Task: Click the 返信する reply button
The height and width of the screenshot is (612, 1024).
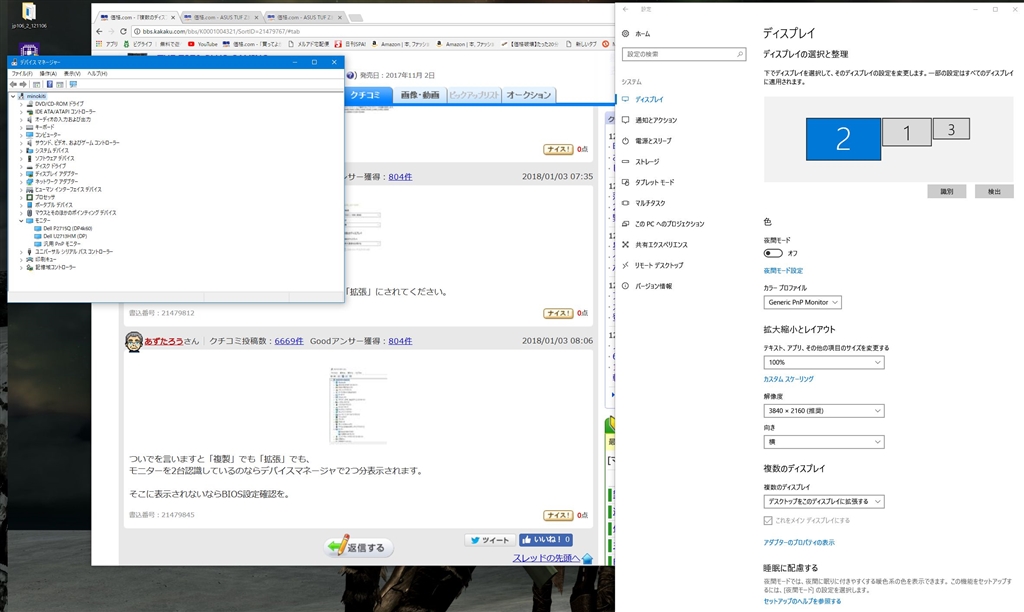Action: [359, 547]
